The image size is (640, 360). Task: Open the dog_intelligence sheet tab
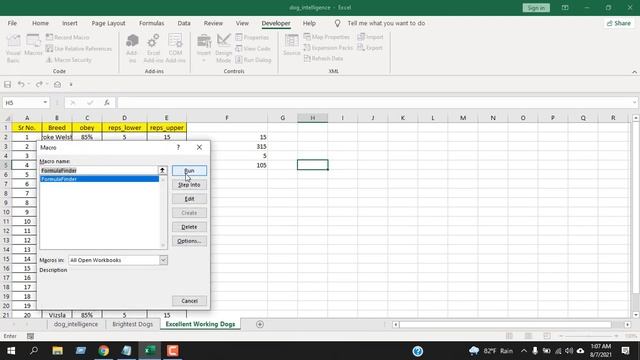[x=76, y=324]
